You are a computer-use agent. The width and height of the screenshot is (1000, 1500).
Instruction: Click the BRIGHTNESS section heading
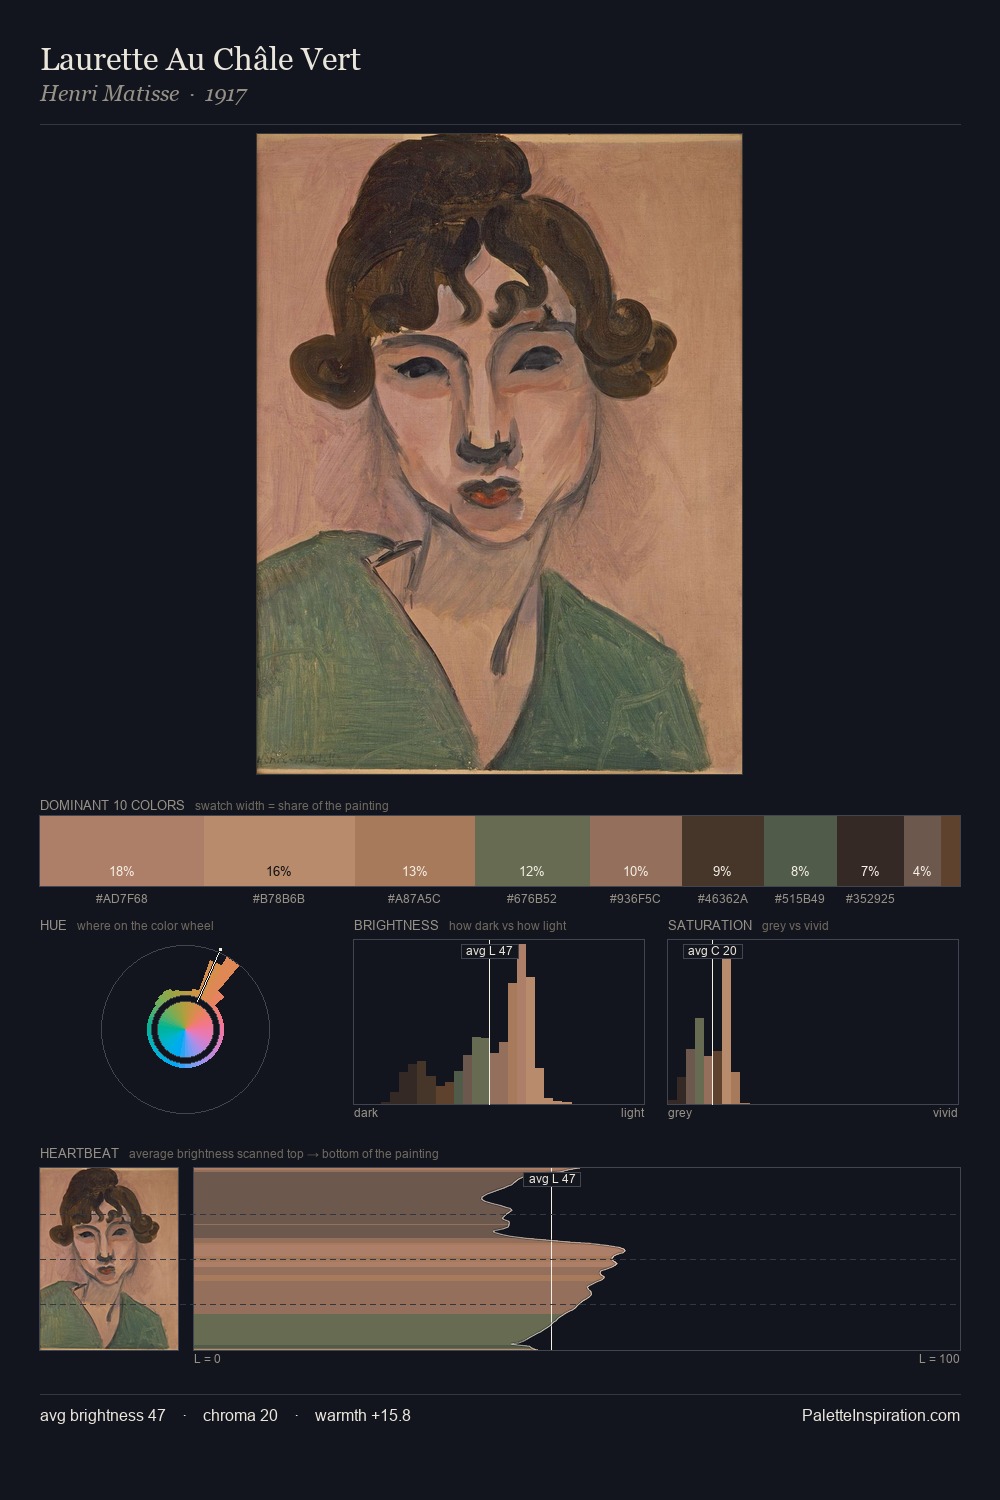[396, 925]
